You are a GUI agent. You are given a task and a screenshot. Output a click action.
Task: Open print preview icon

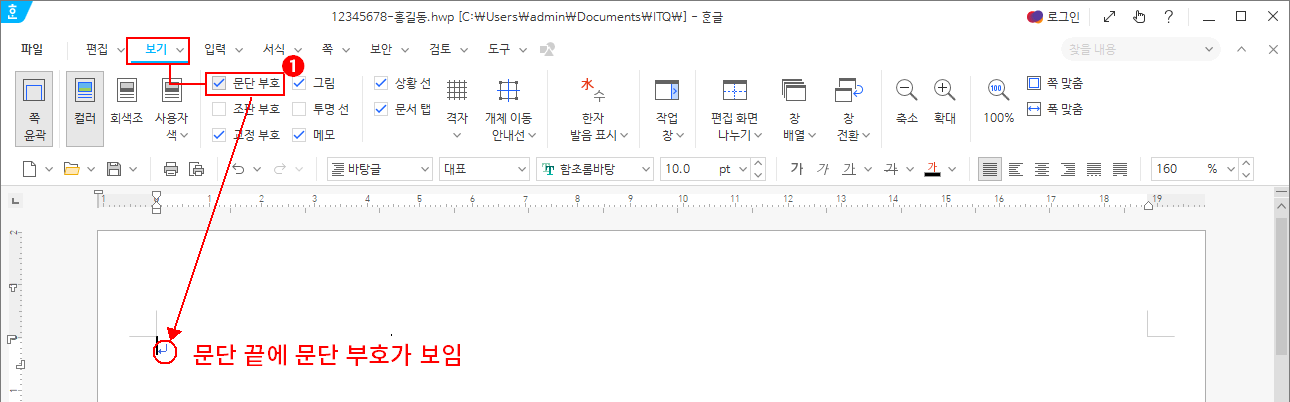click(x=196, y=169)
